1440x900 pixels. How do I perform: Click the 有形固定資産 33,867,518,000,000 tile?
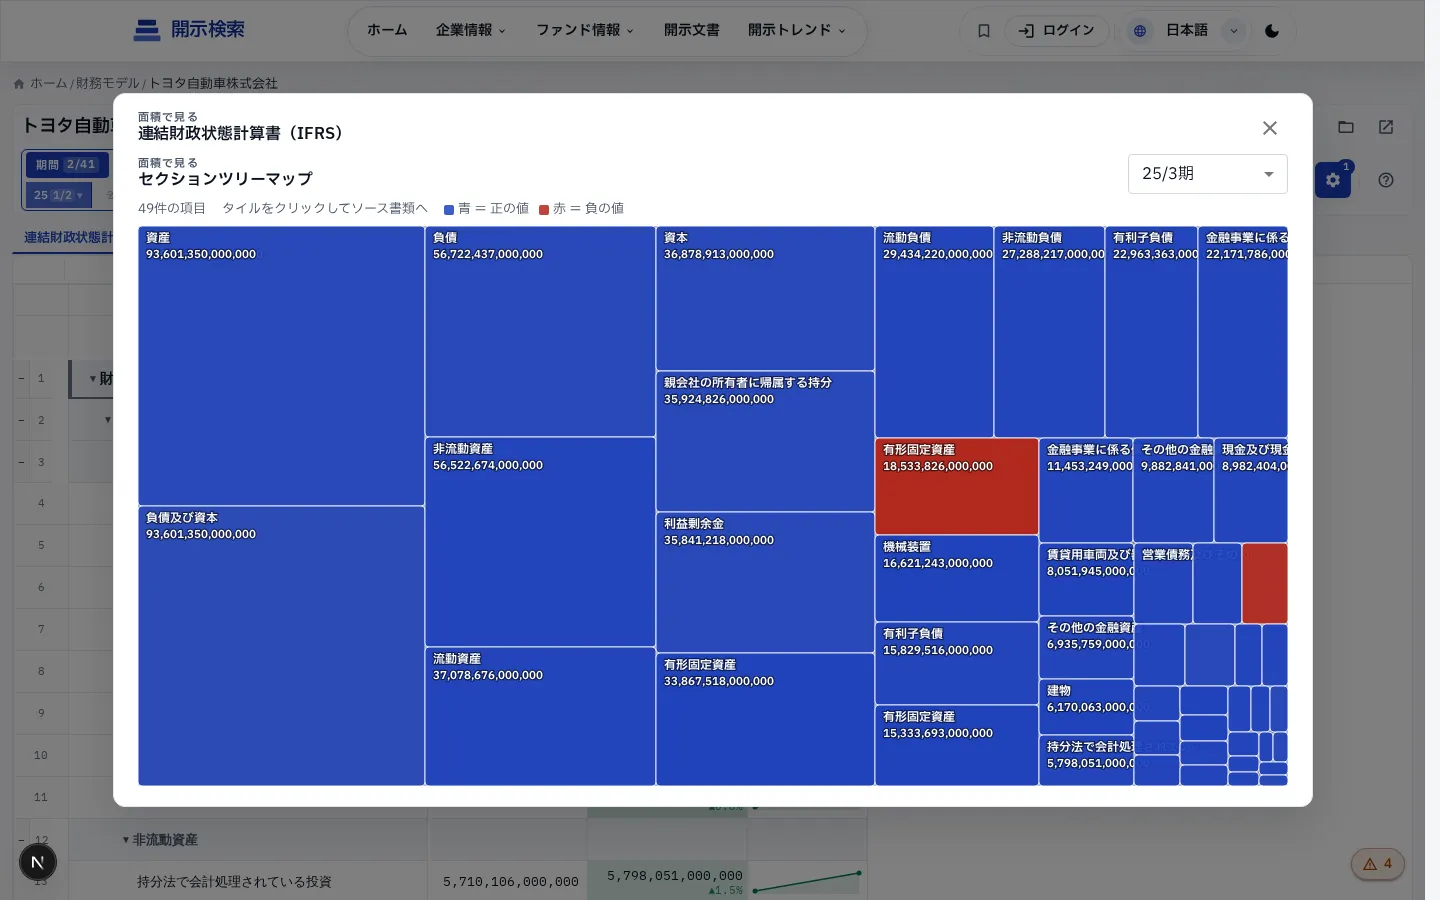[x=765, y=719]
